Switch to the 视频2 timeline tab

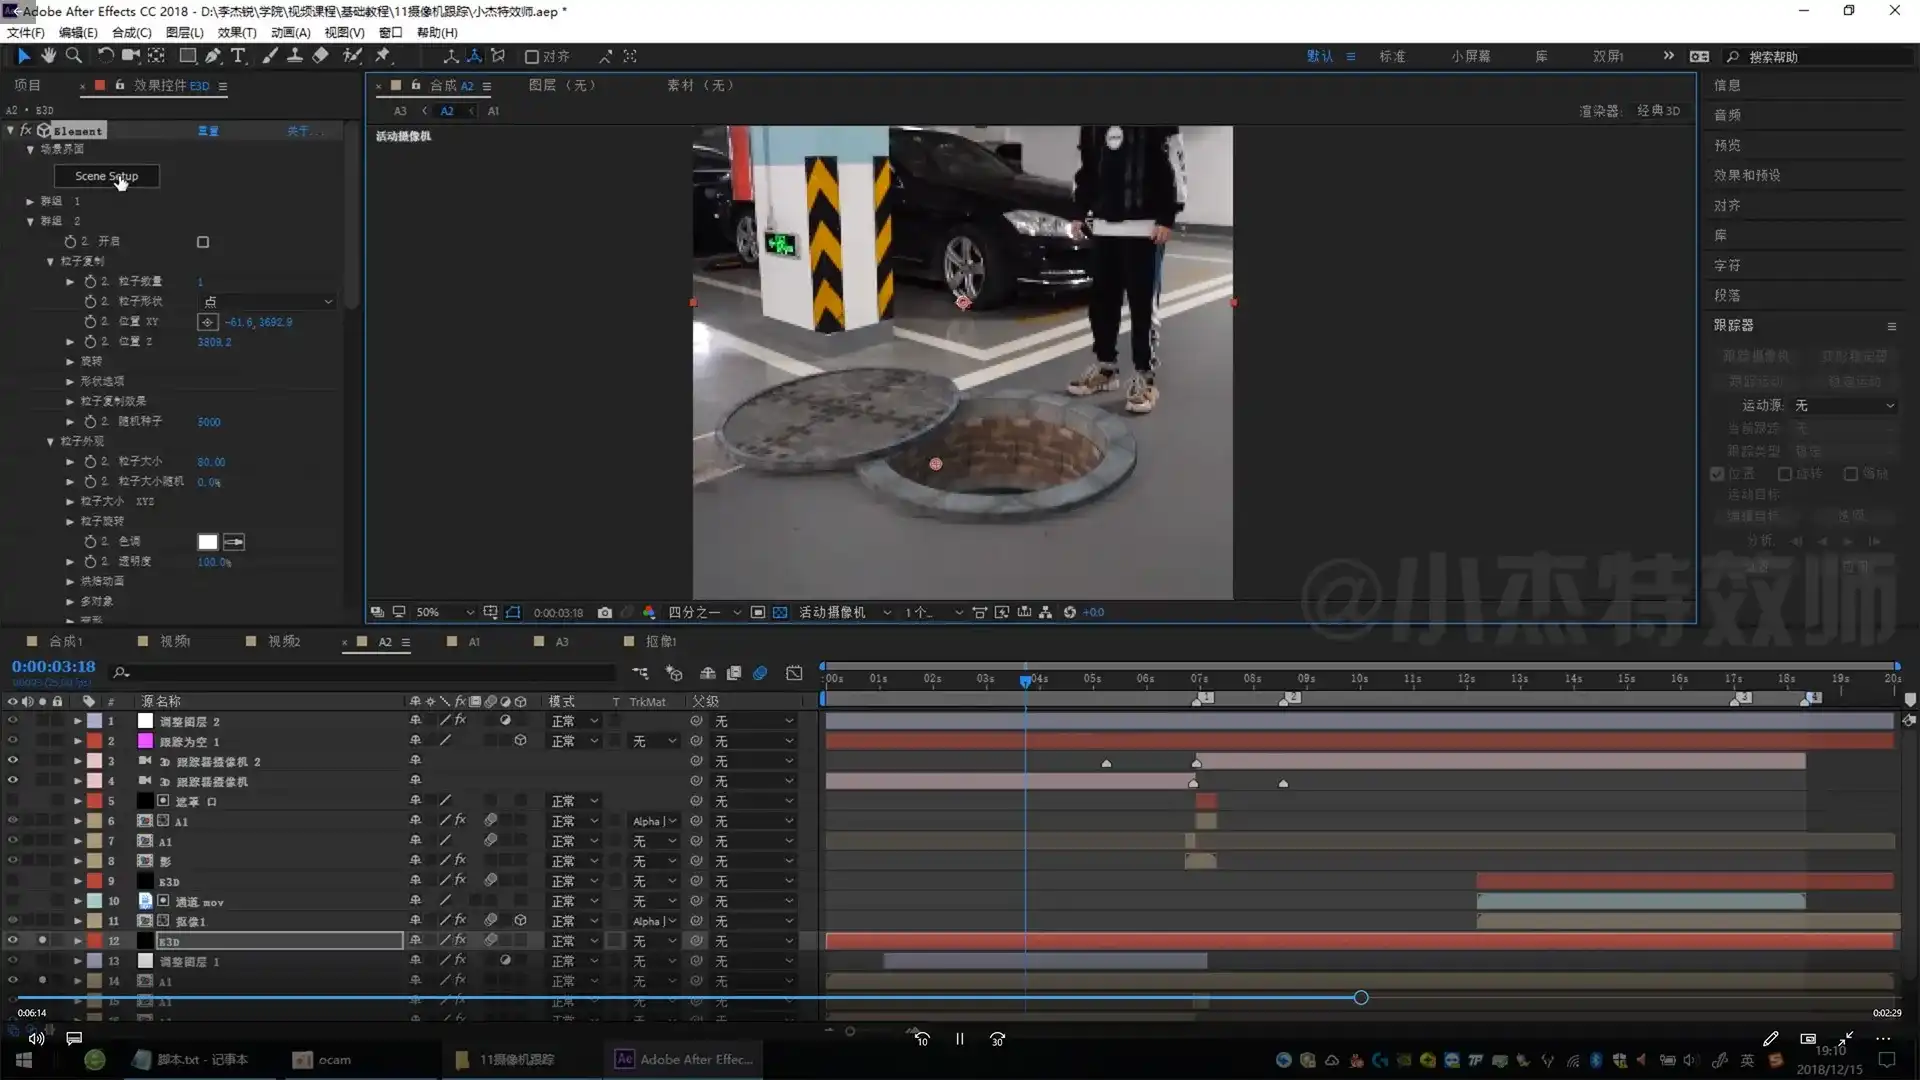coord(283,642)
